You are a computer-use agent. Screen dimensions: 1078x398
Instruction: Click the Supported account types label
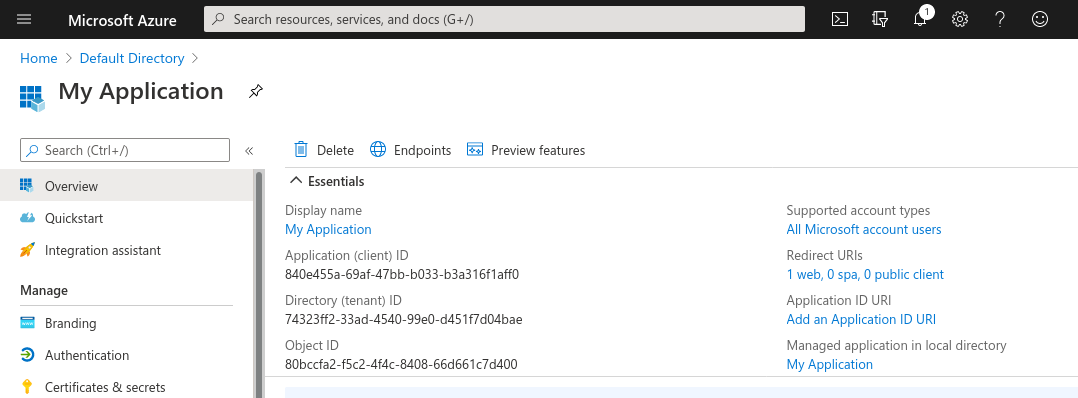coord(858,210)
